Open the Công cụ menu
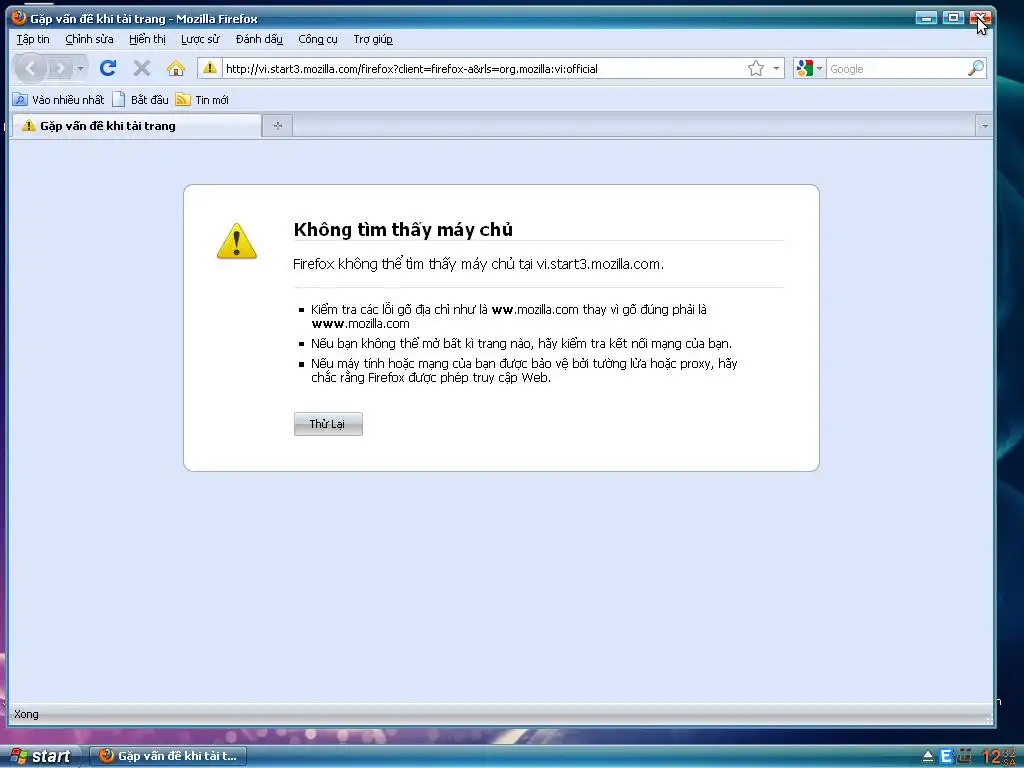Viewport: 1024px width, 768px height. 317,39
